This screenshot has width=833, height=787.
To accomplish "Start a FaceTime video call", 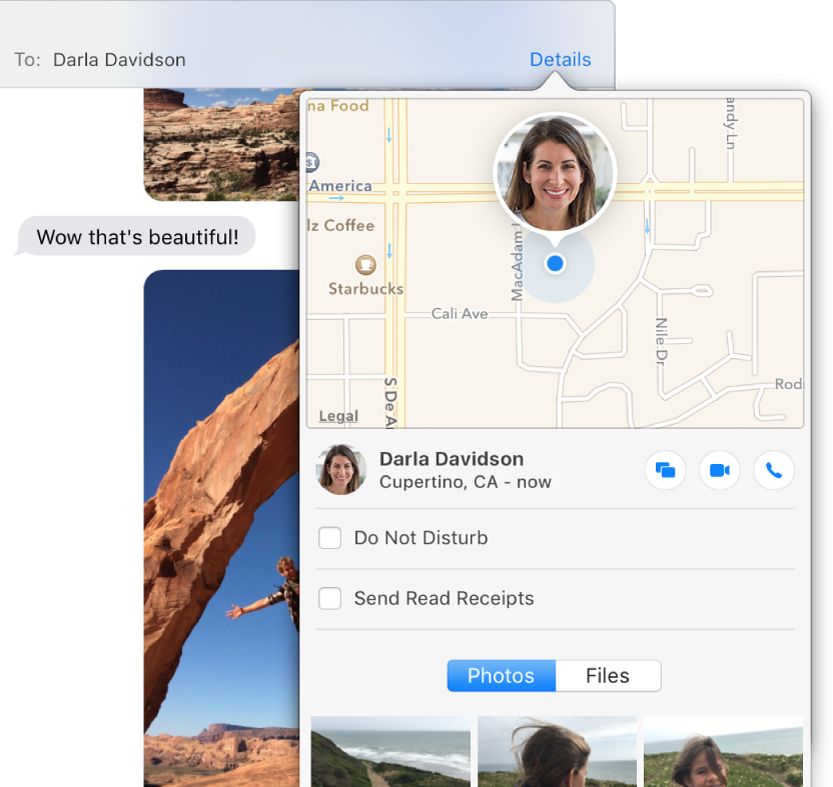I will (719, 470).
